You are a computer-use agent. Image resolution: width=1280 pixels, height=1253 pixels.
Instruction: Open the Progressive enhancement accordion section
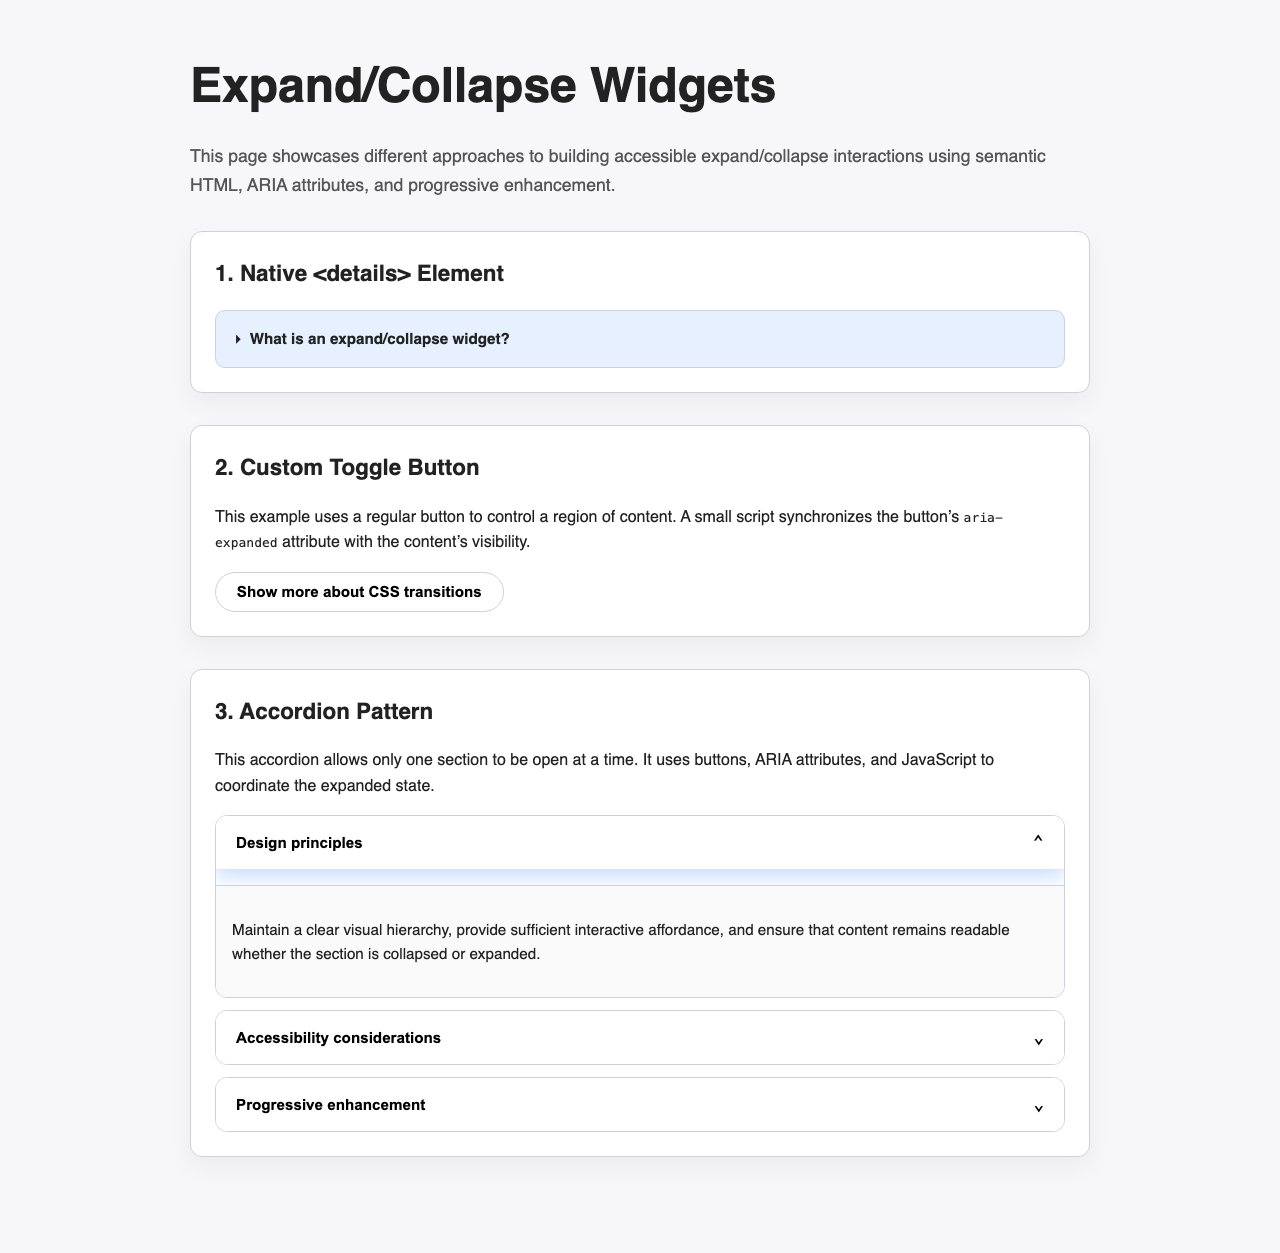point(330,1105)
